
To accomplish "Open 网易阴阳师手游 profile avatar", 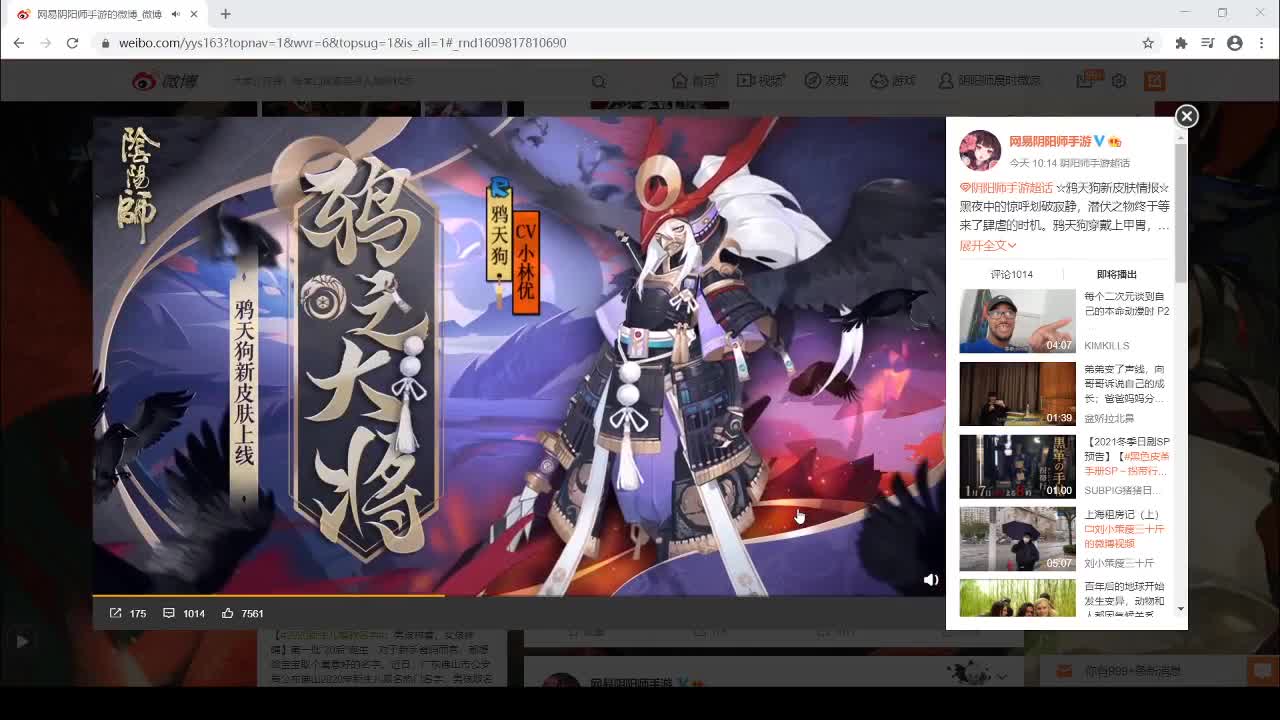I will coord(980,150).
